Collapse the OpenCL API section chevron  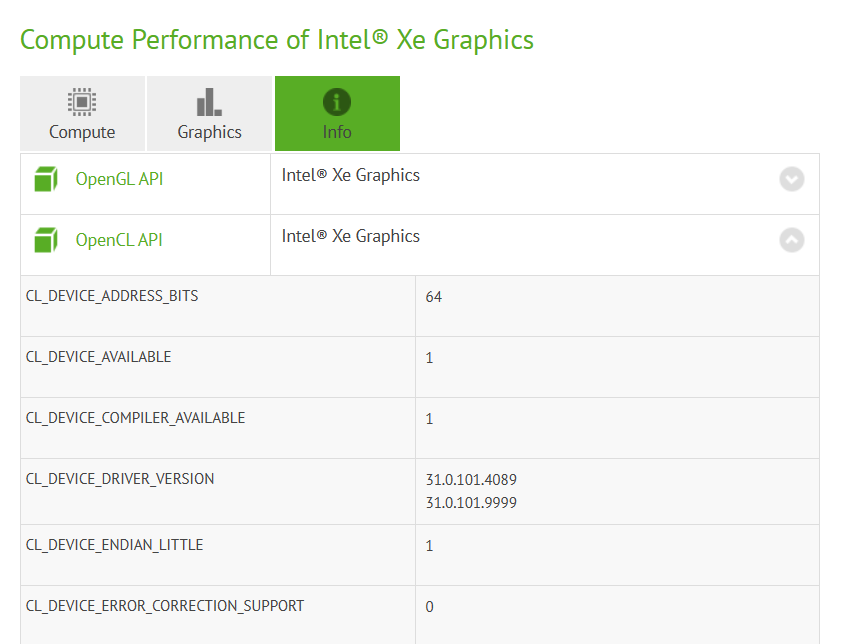tap(791, 240)
